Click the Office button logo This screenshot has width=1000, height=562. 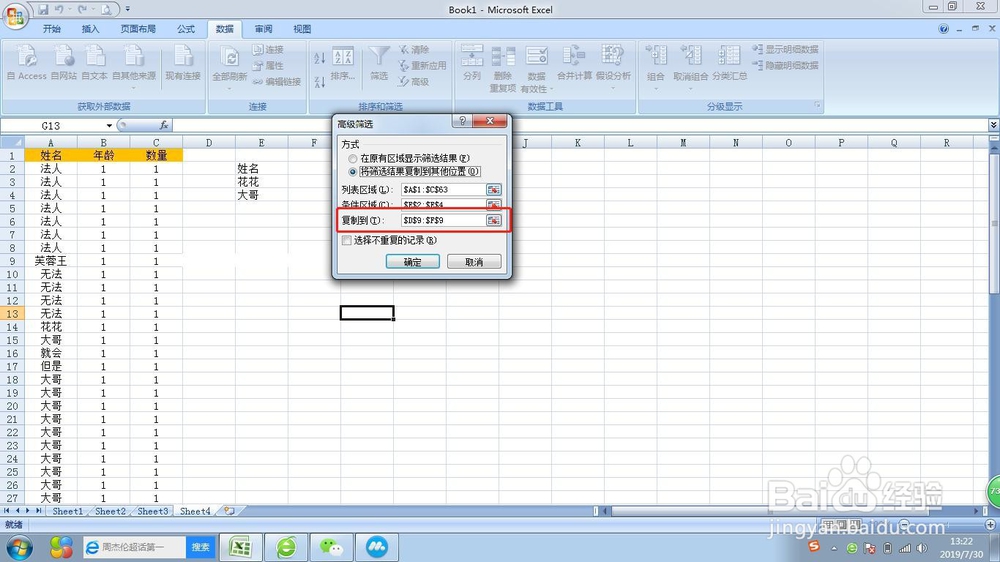(15, 16)
